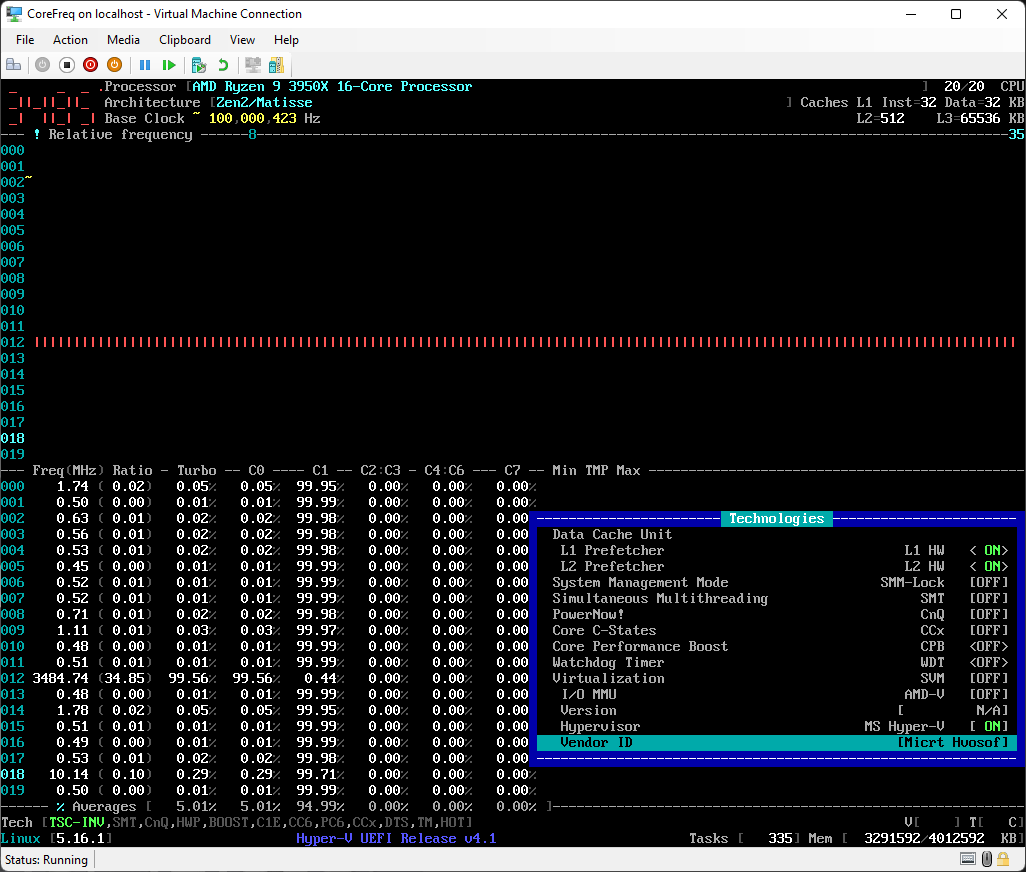Open the File menu

[x=25, y=40]
